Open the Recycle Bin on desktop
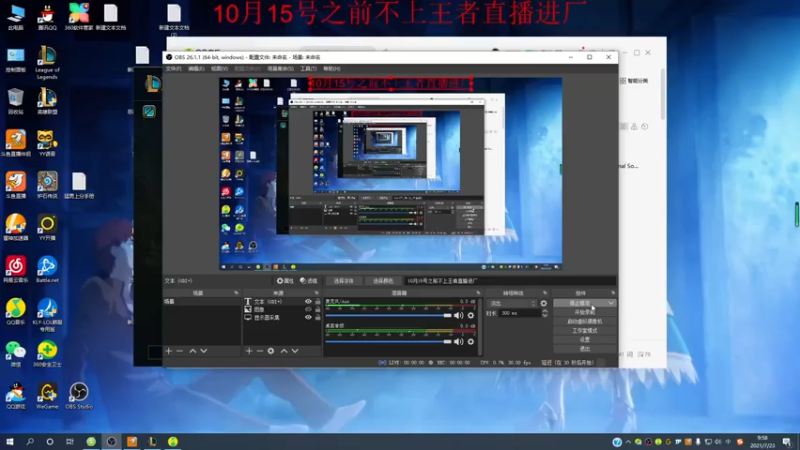This screenshot has height=450, width=800. [16, 101]
